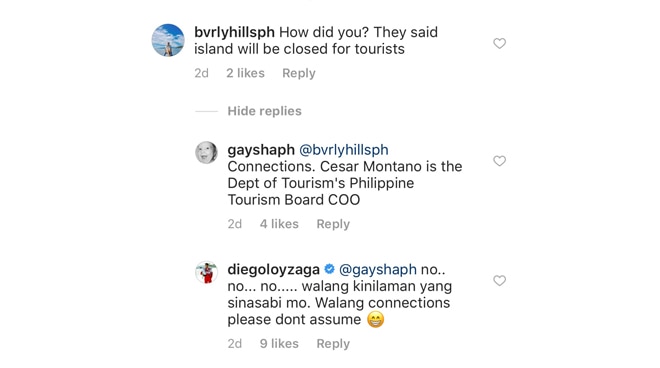Screen dimensions: 660x368
Task: Open bvrlyhillsph's profile picture
Action: coord(168,40)
